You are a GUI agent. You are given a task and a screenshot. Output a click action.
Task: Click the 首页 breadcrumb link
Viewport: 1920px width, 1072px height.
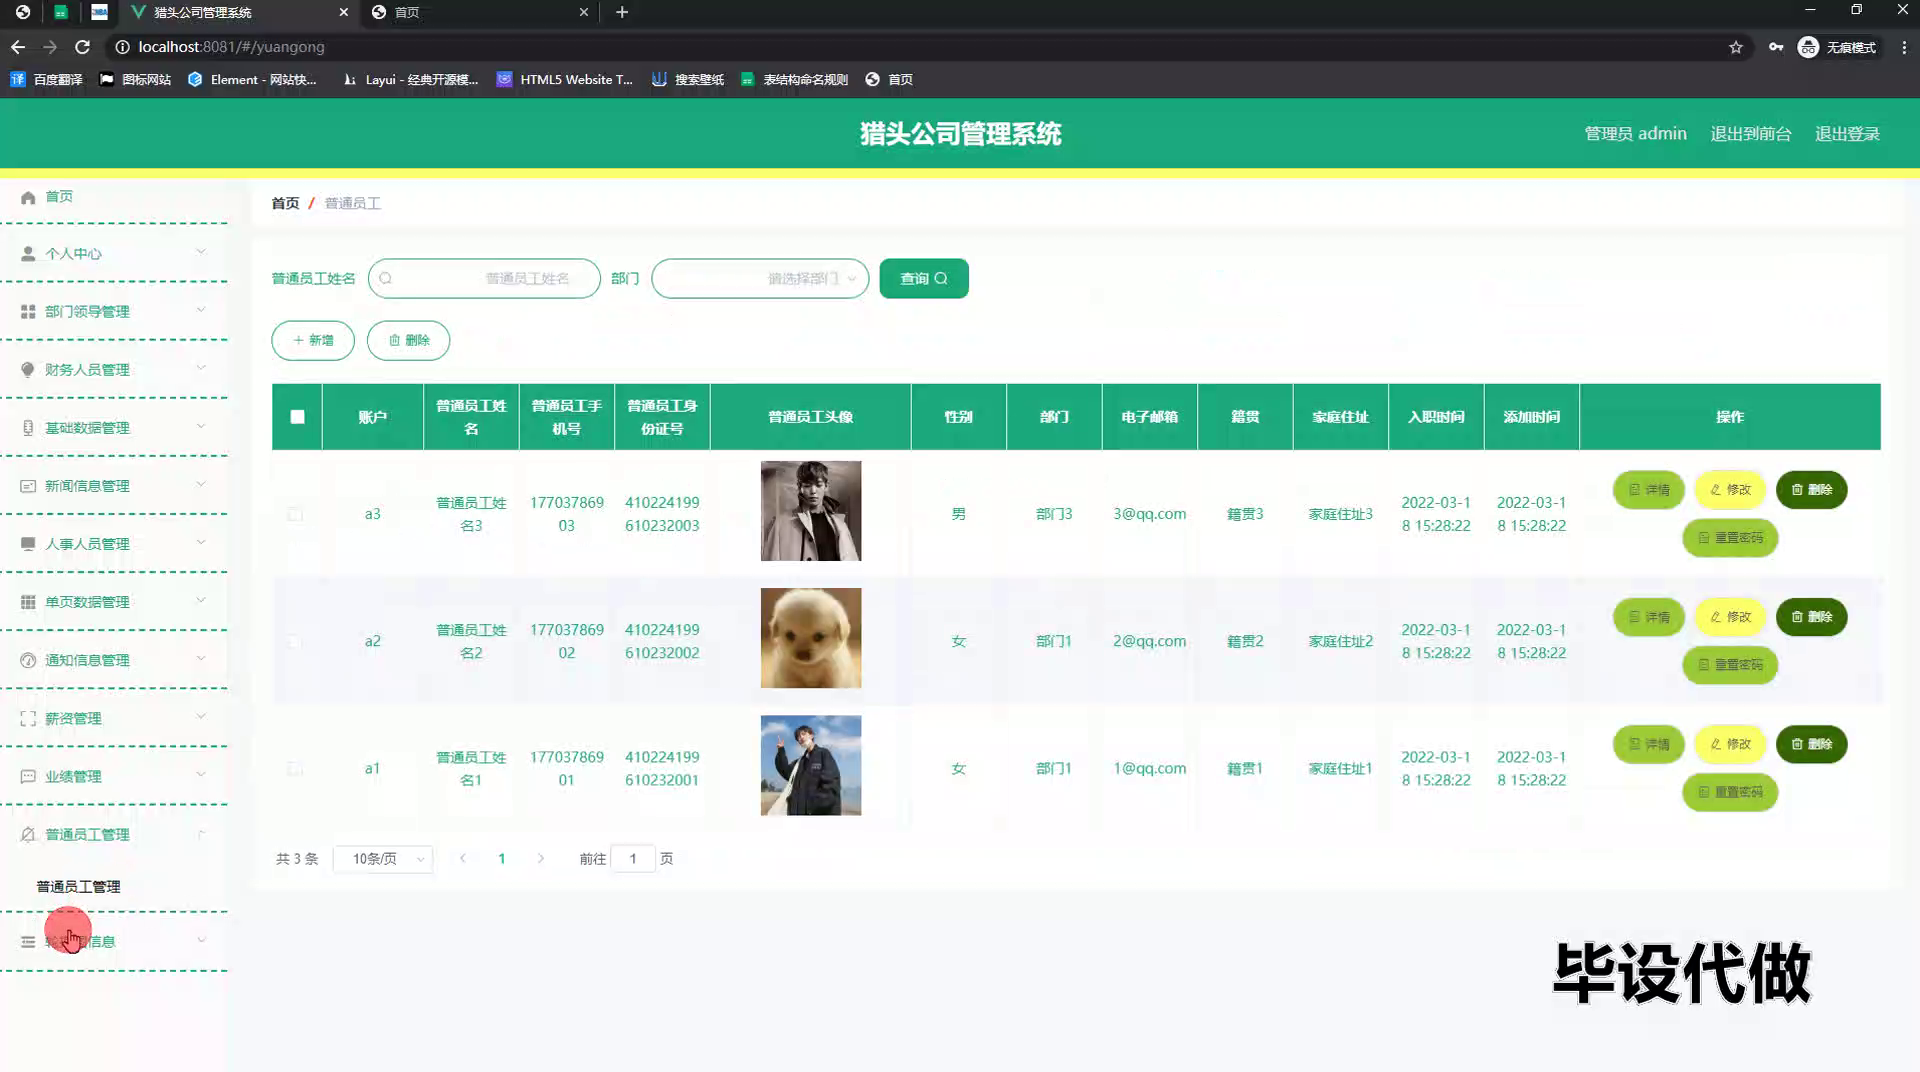[x=285, y=203]
